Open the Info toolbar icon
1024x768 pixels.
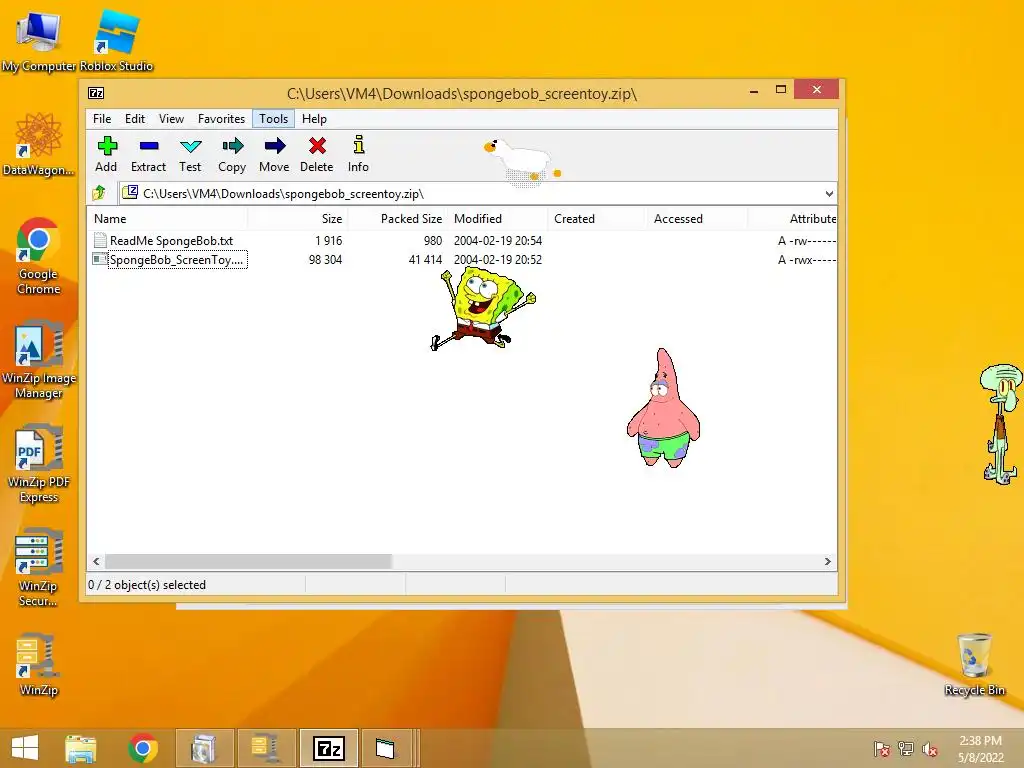358,155
